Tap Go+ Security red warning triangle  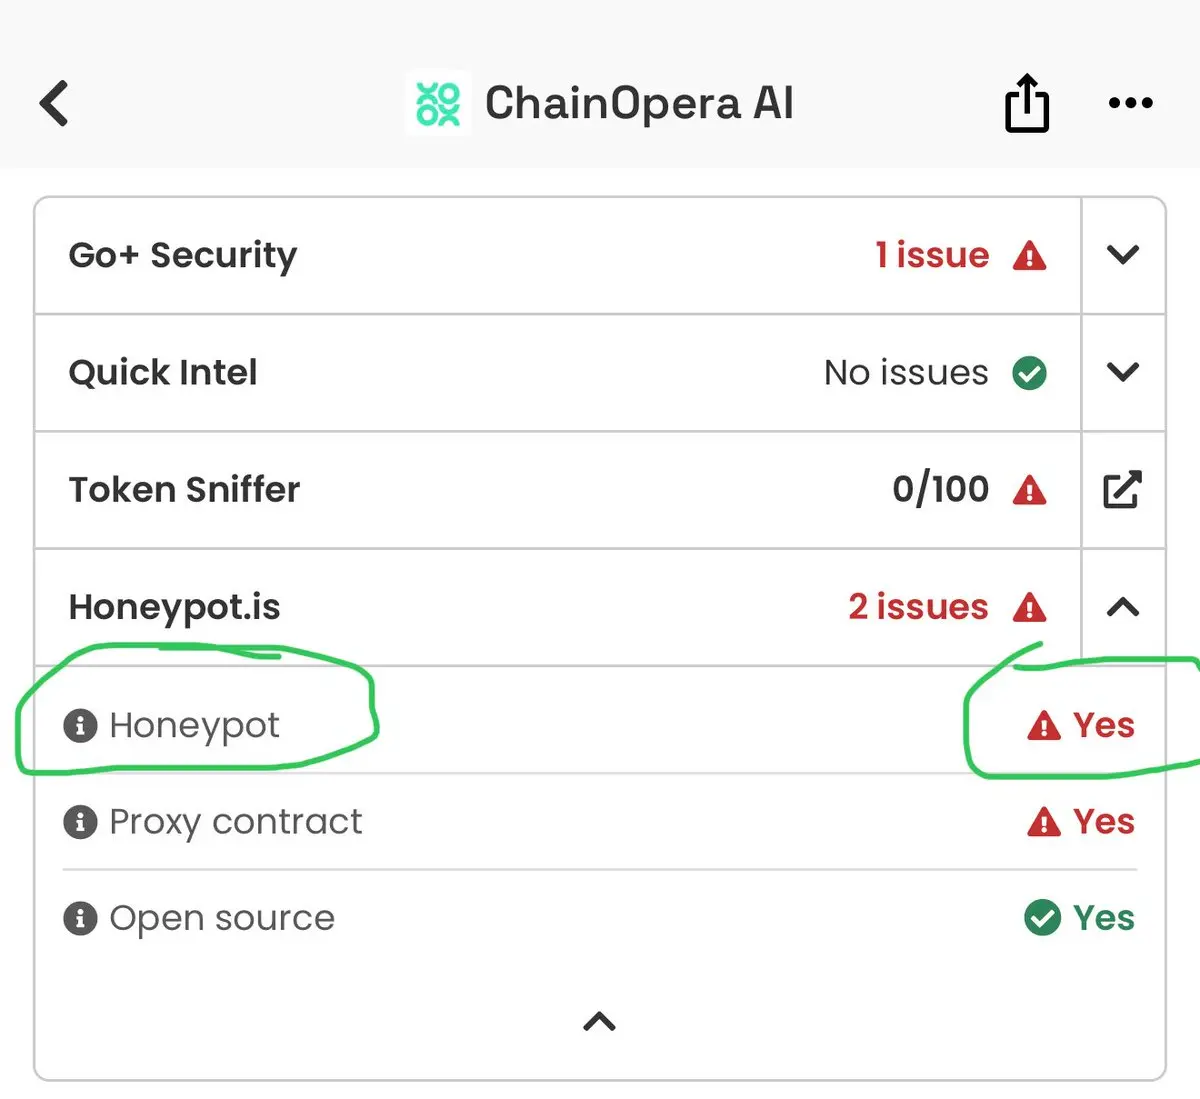[x=1029, y=256]
